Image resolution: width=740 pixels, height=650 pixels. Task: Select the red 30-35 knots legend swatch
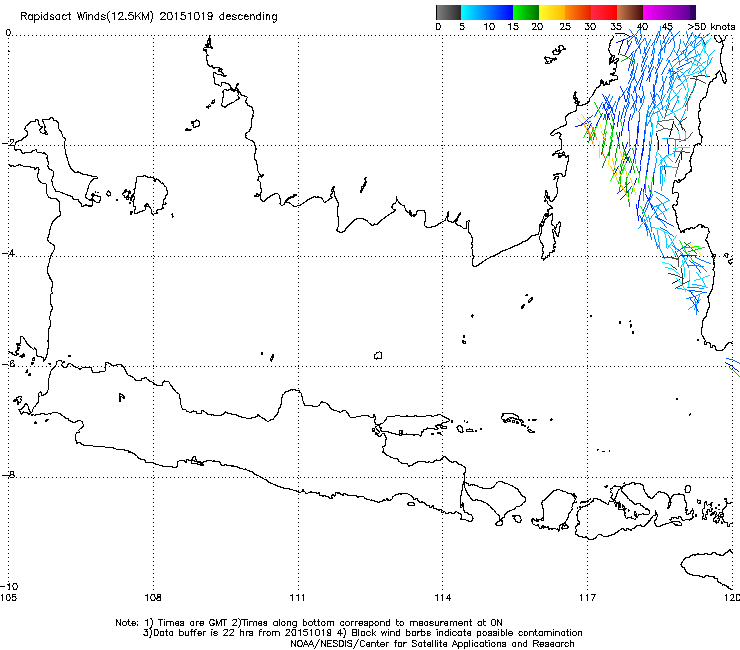(604, 12)
